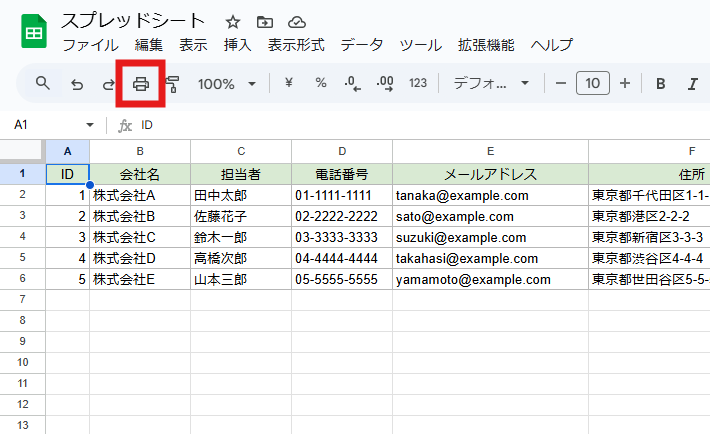Open the font family dropdown

click(x=492, y=84)
